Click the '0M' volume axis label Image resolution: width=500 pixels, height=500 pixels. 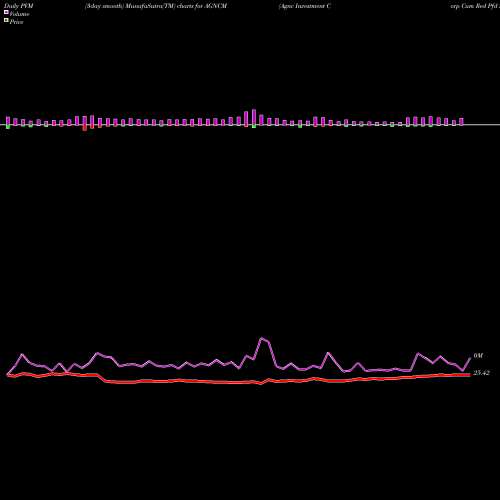pyautogui.click(x=478, y=356)
